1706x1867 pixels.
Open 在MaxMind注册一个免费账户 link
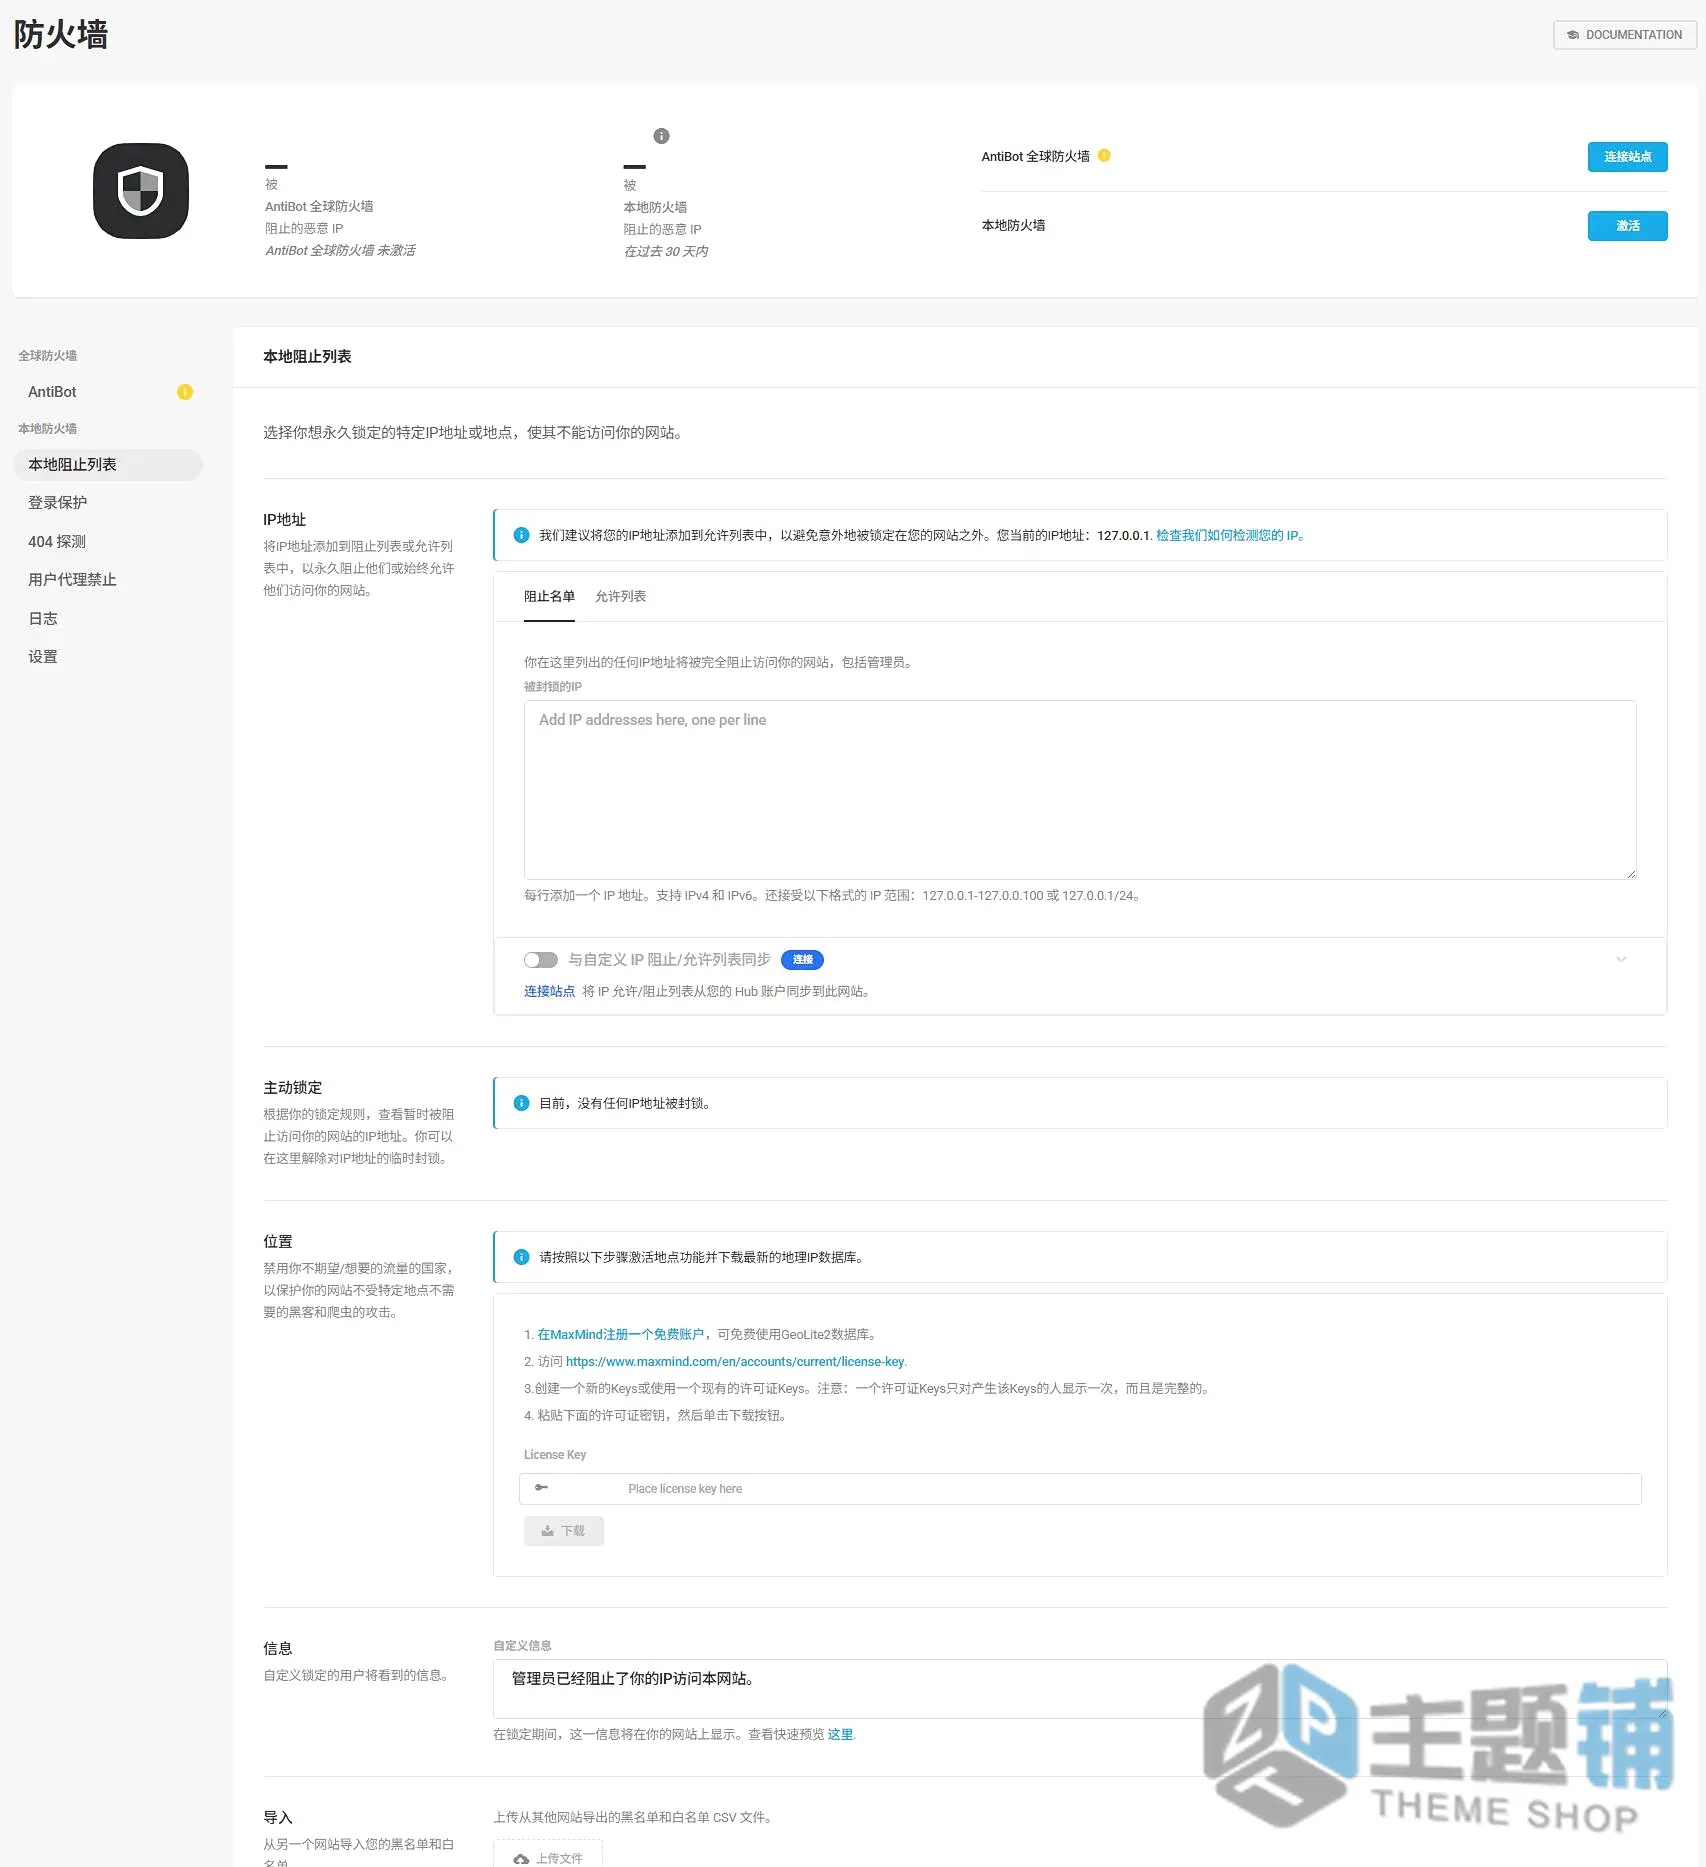(x=620, y=1335)
